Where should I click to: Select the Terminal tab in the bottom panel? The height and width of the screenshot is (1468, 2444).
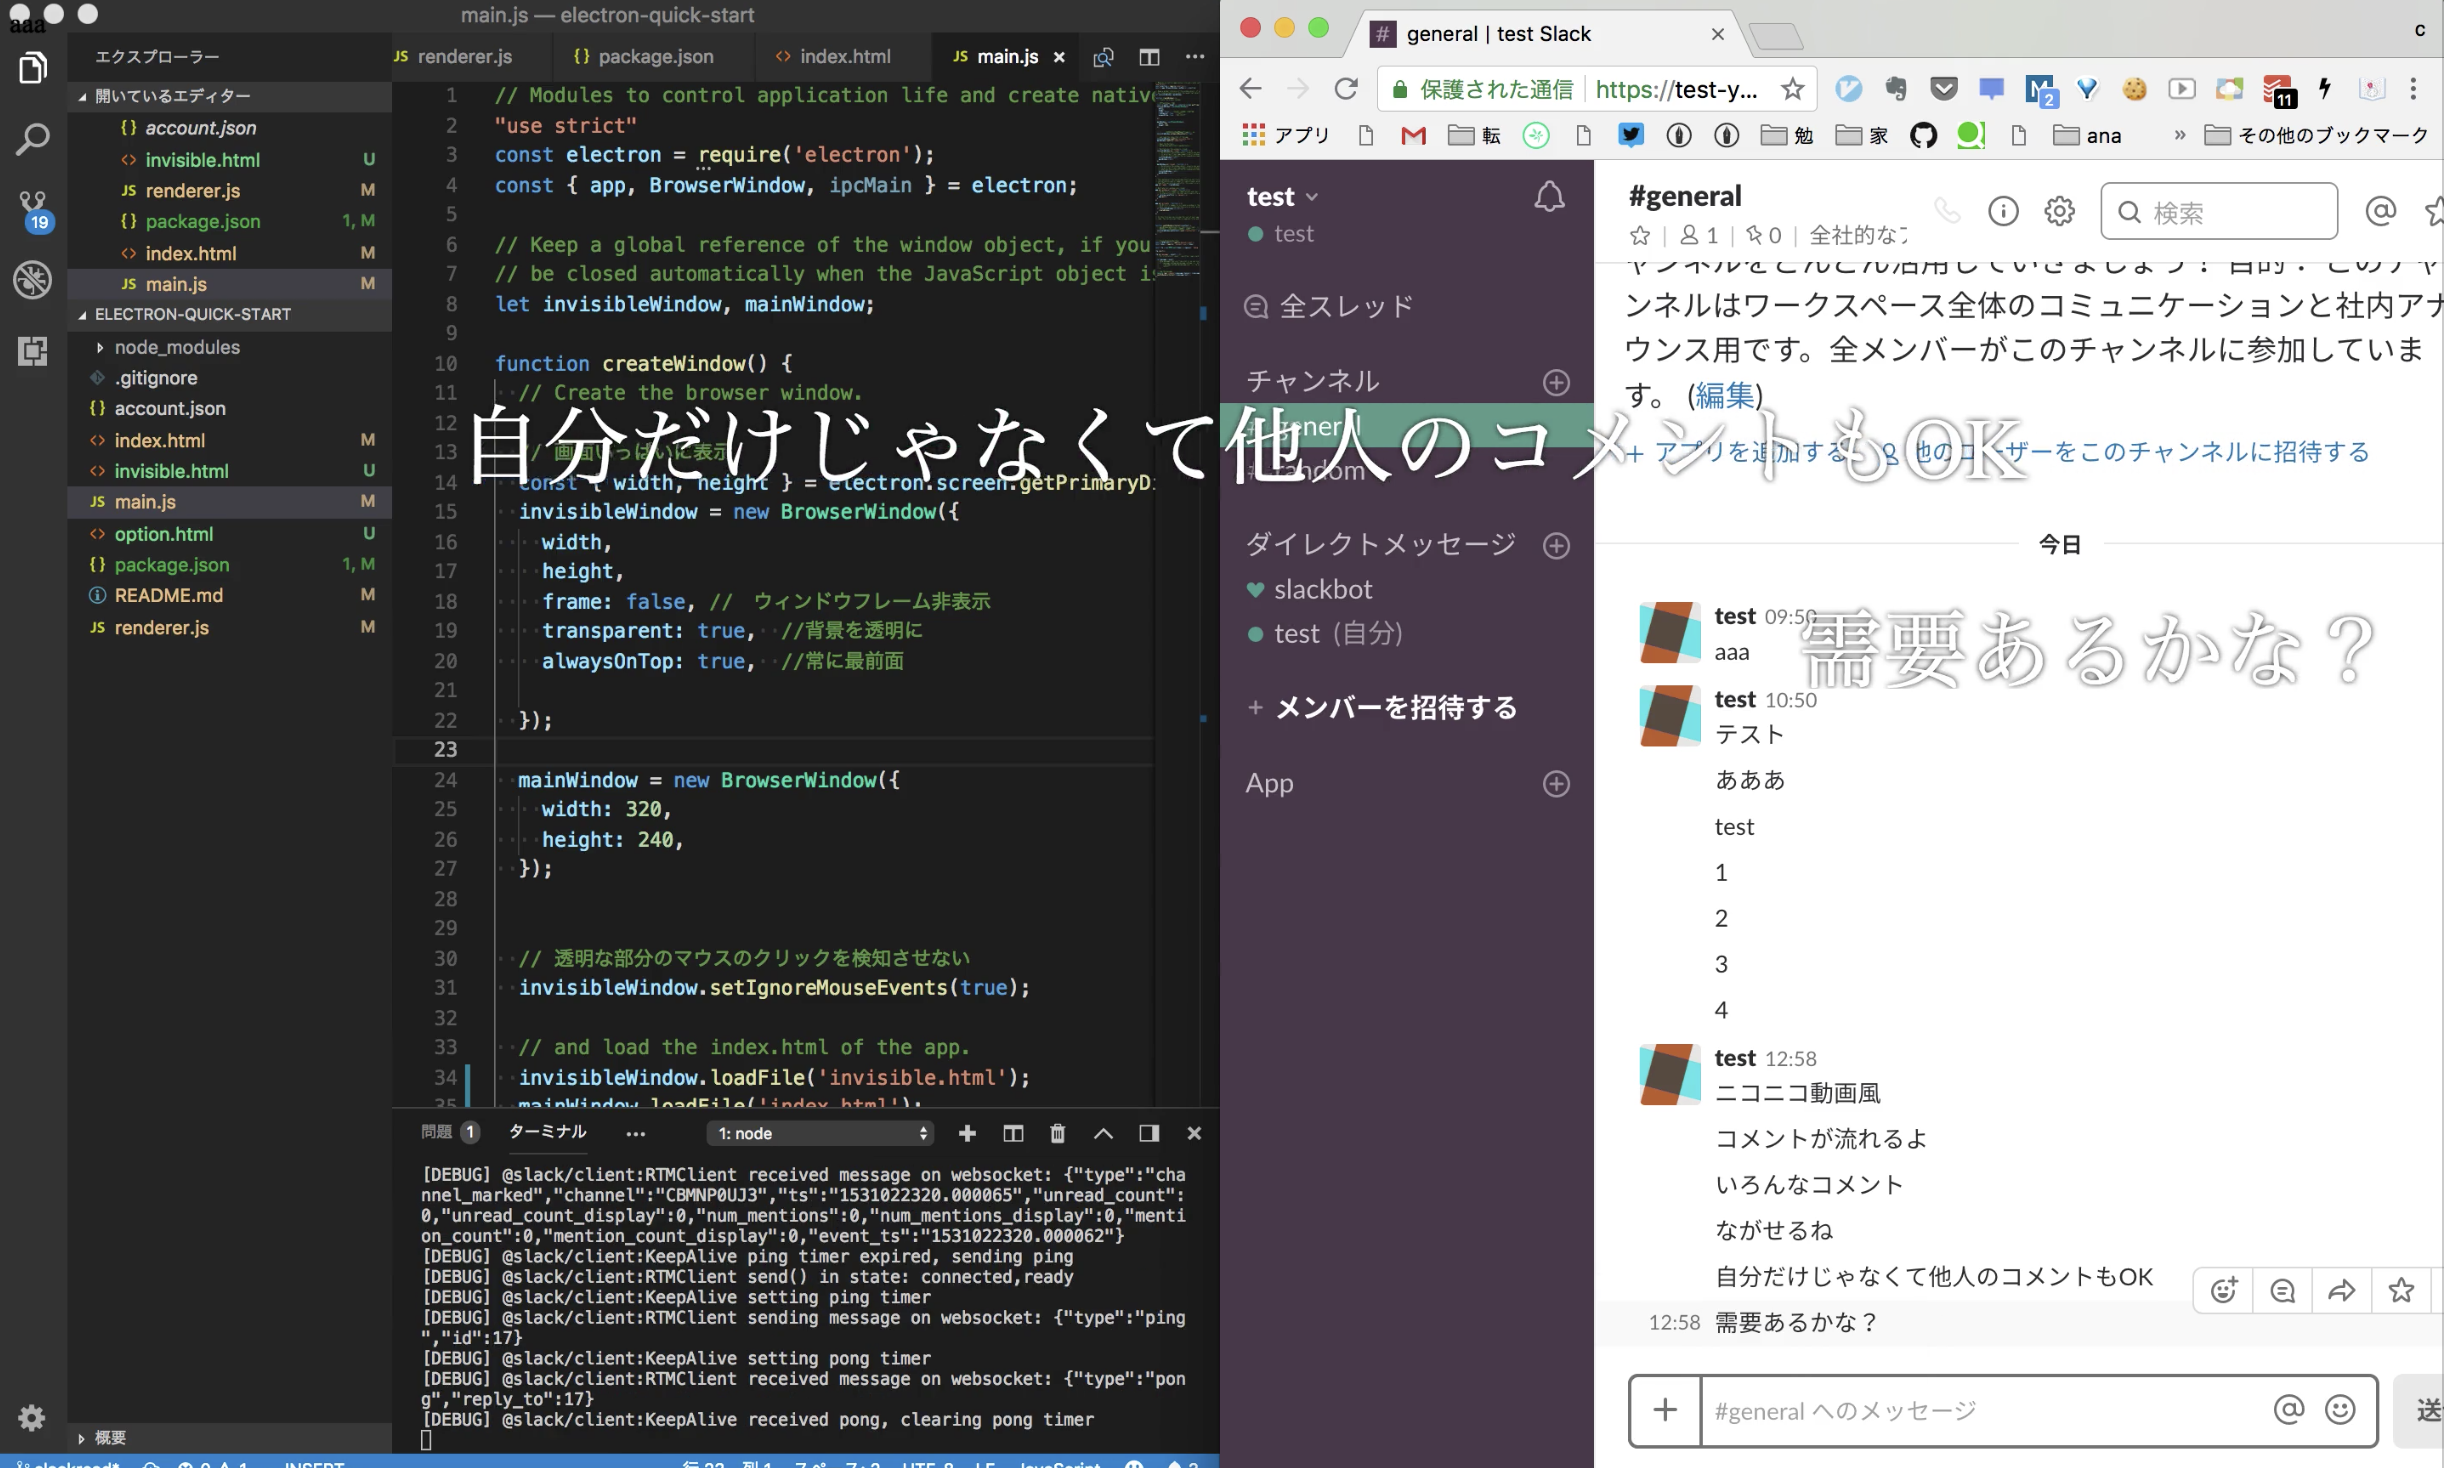coord(547,1132)
